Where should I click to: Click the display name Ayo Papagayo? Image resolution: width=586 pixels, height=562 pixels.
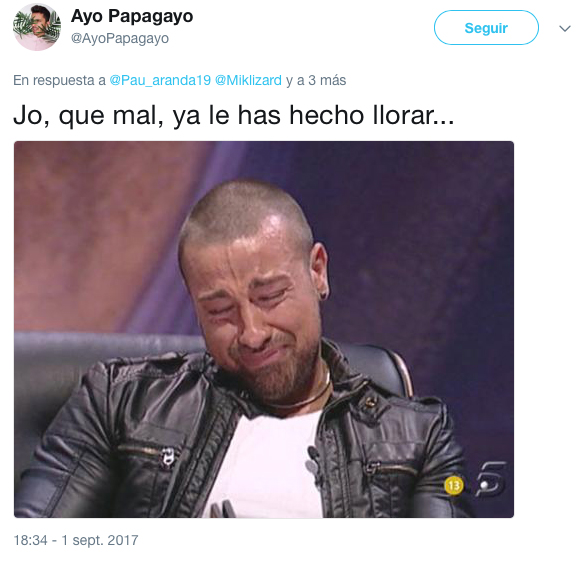pyautogui.click(x=132, y=16)
